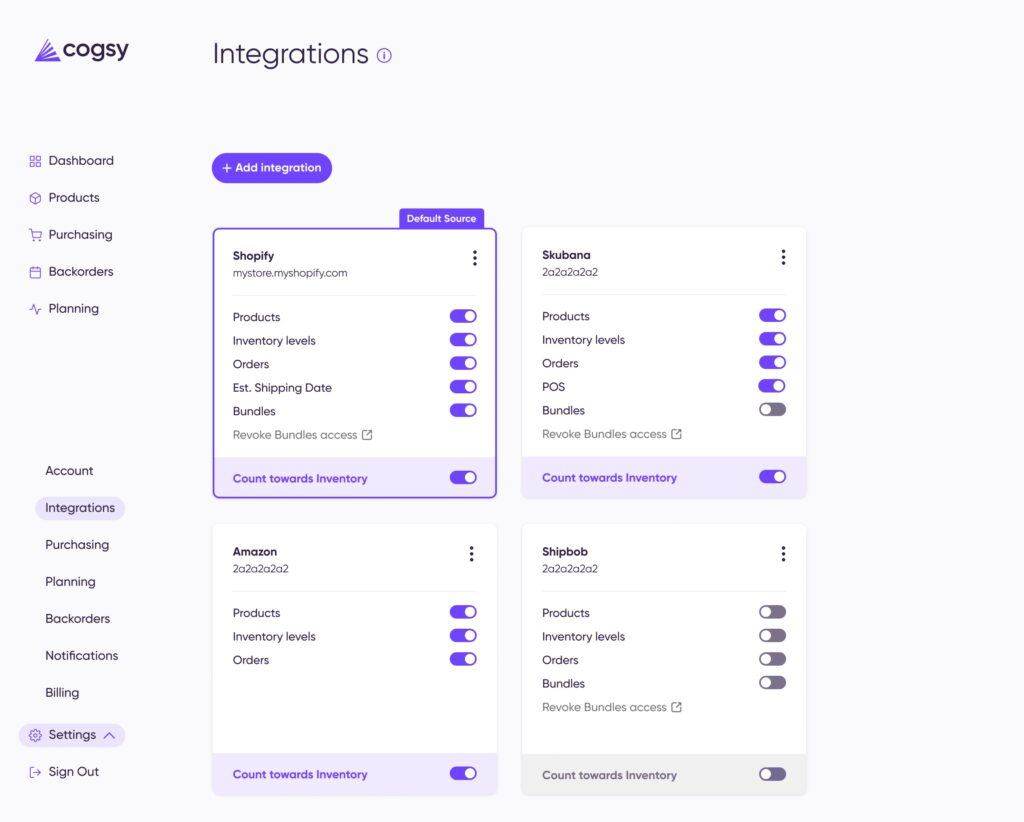Image resolution: width=1024 pixels, height=822 pixels.
Task: Click plus icon on Add integration
Action: point(227,168)
